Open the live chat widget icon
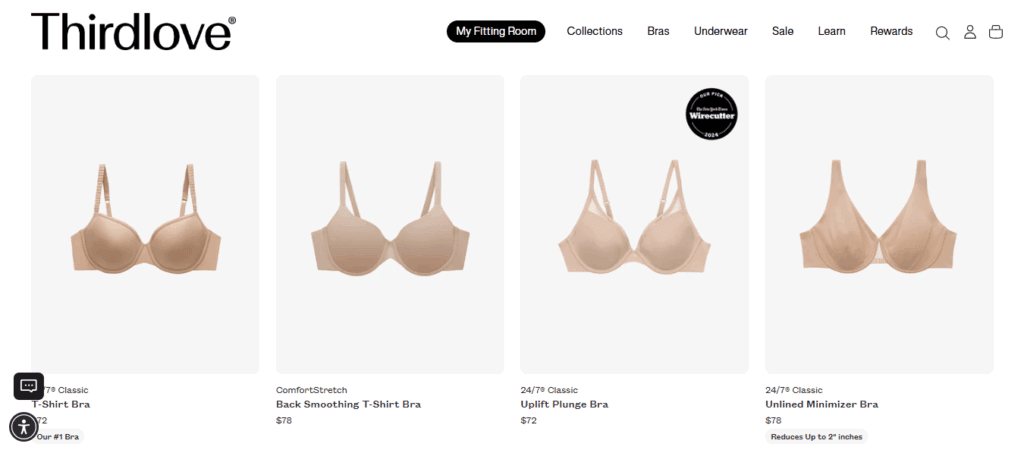 tap(29, 386)
